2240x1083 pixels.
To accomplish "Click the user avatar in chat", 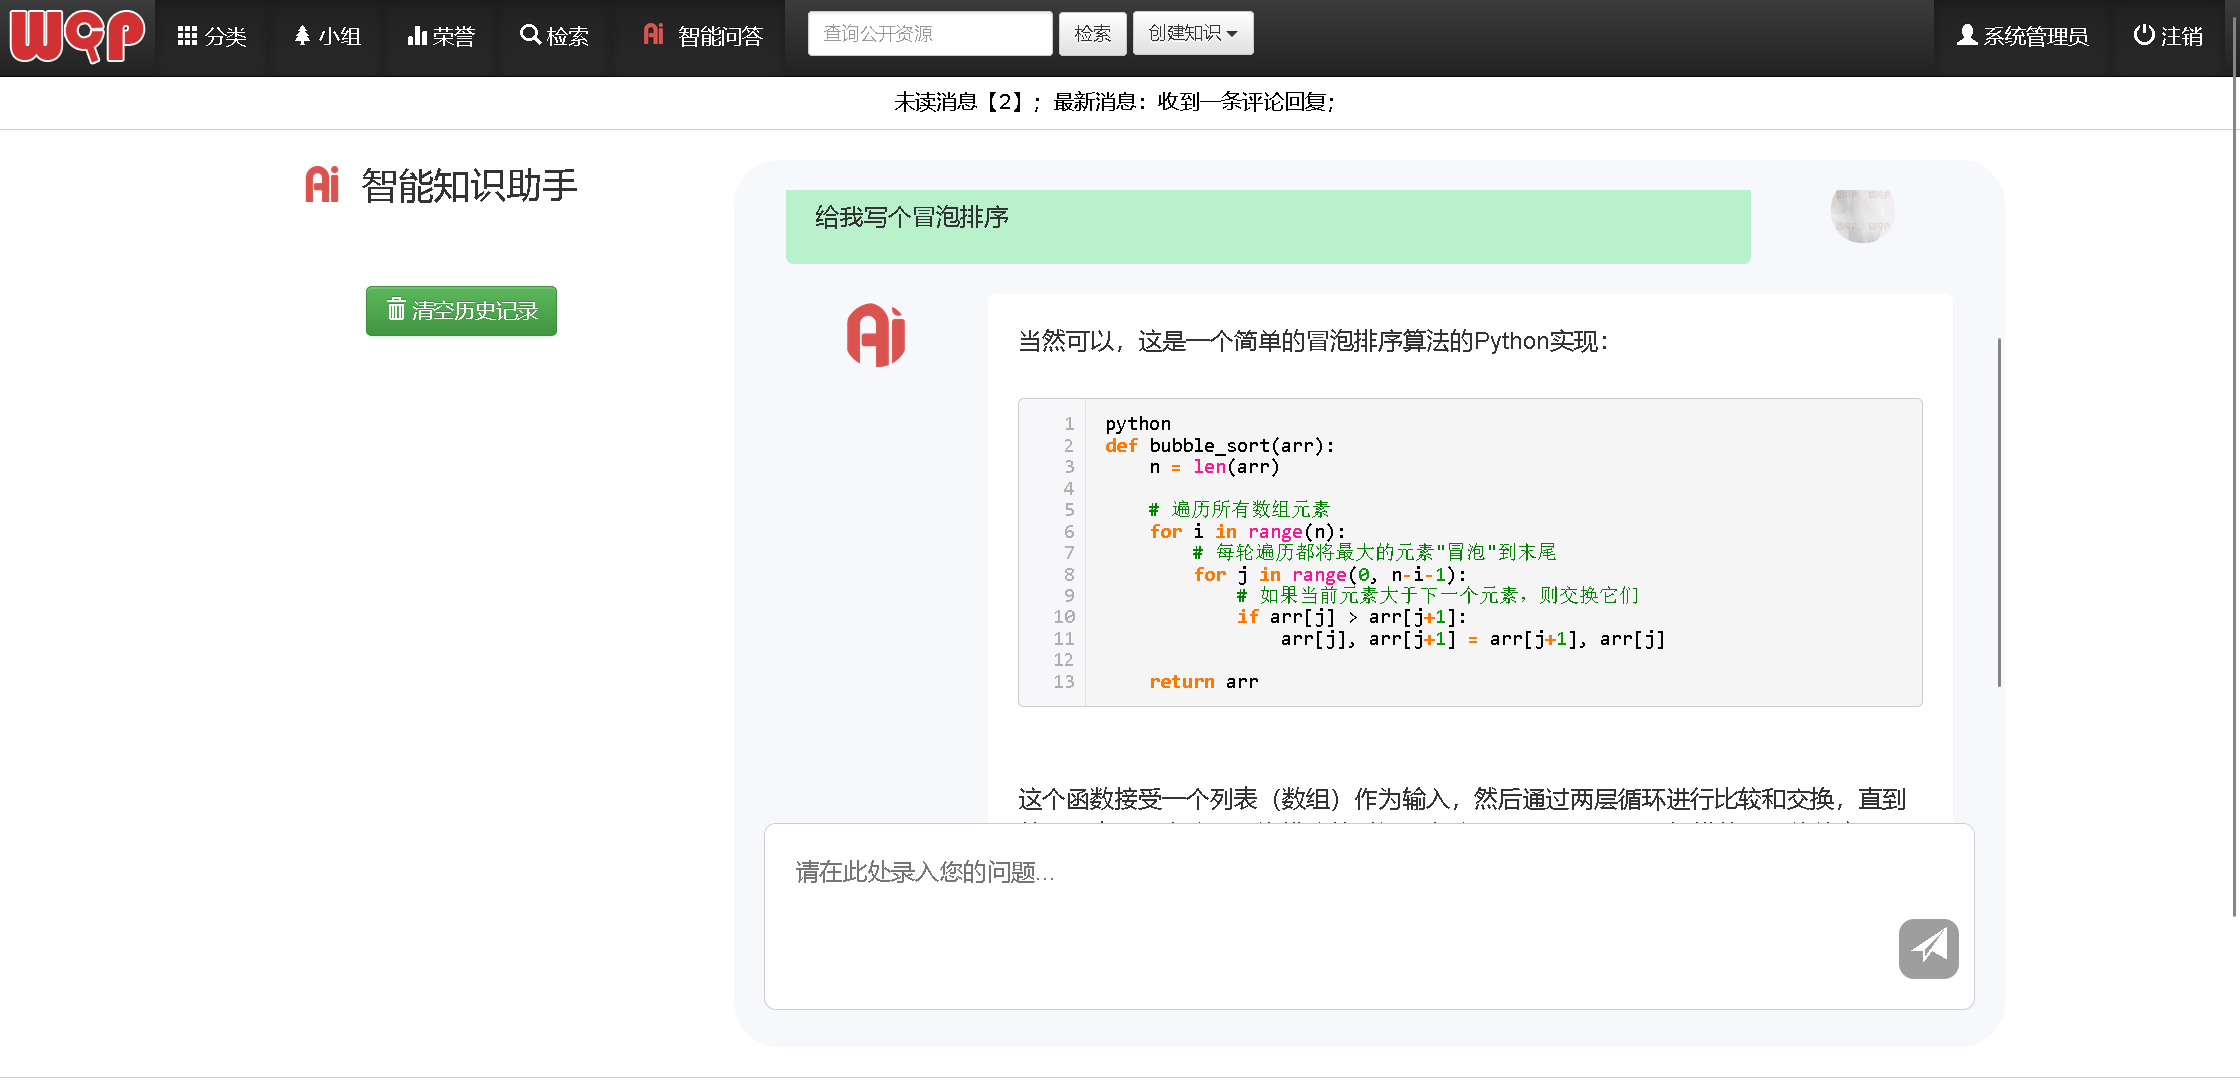I will pos(1862,215).
